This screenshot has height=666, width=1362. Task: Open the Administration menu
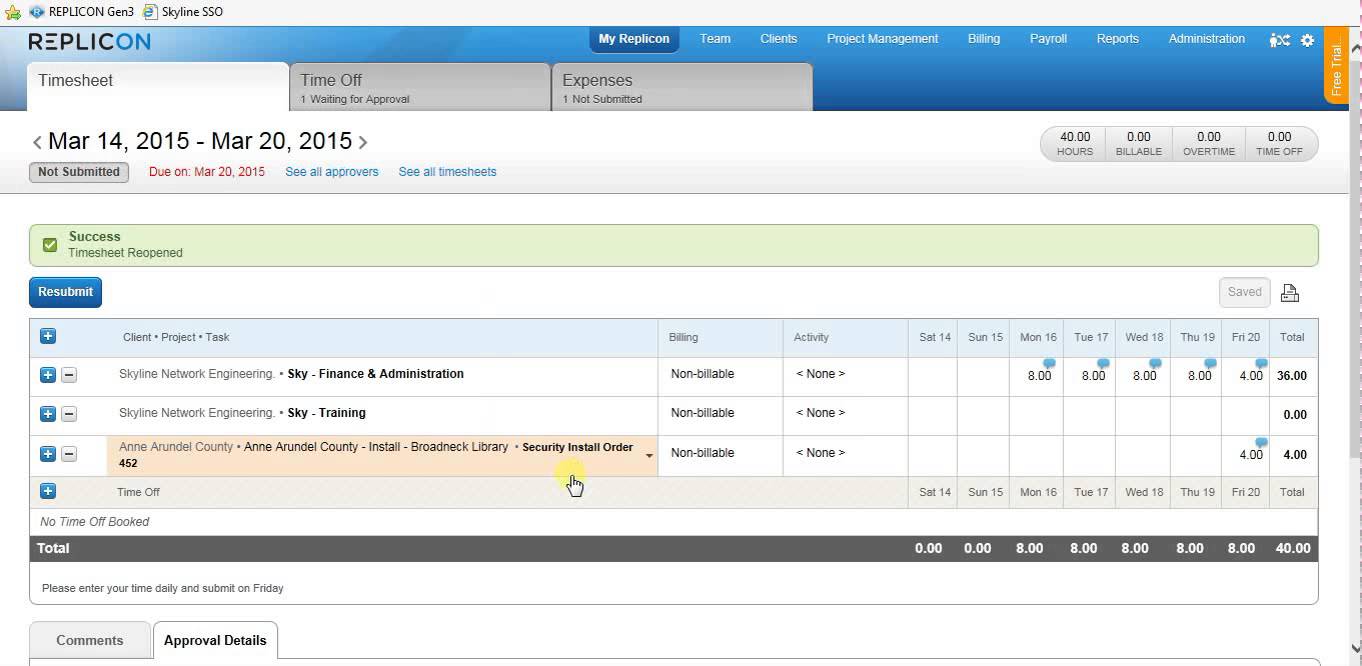coord(1206,39)
